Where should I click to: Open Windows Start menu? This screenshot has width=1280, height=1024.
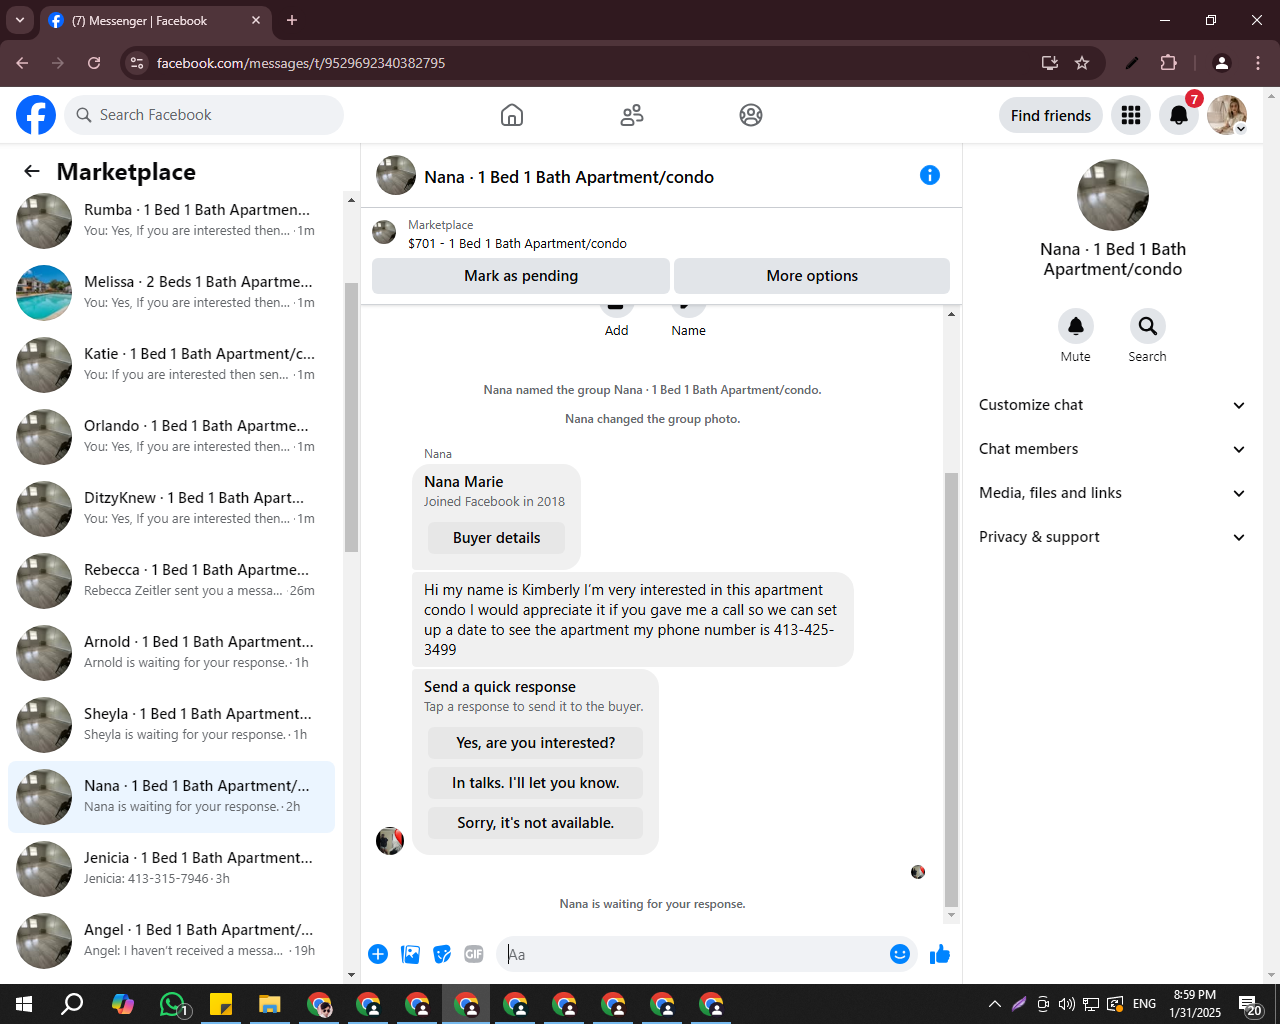coord(24,1004)
